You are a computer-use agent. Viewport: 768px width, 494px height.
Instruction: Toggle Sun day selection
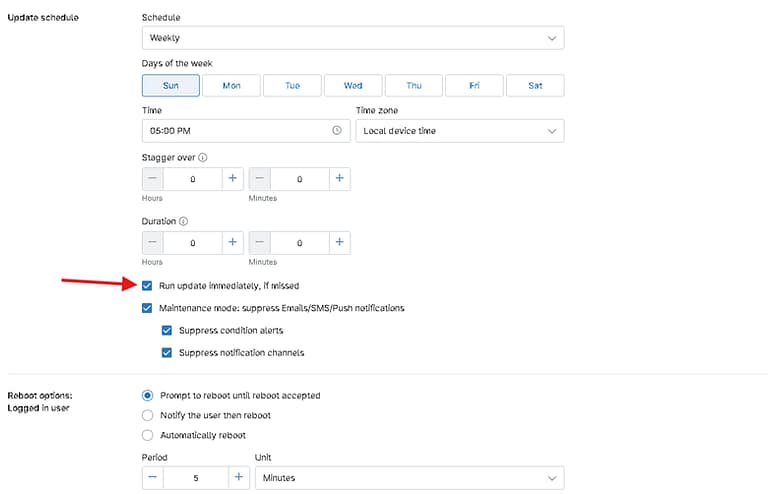pyautogui.click(x=170, y=86)
